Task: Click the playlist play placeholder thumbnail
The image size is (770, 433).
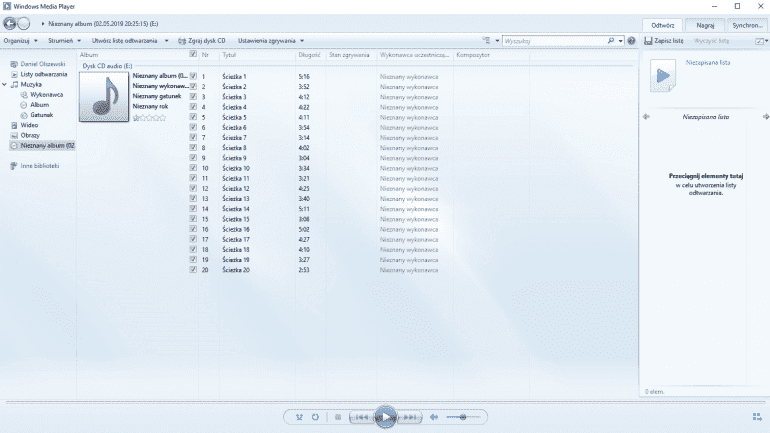Action: [663, 76]
